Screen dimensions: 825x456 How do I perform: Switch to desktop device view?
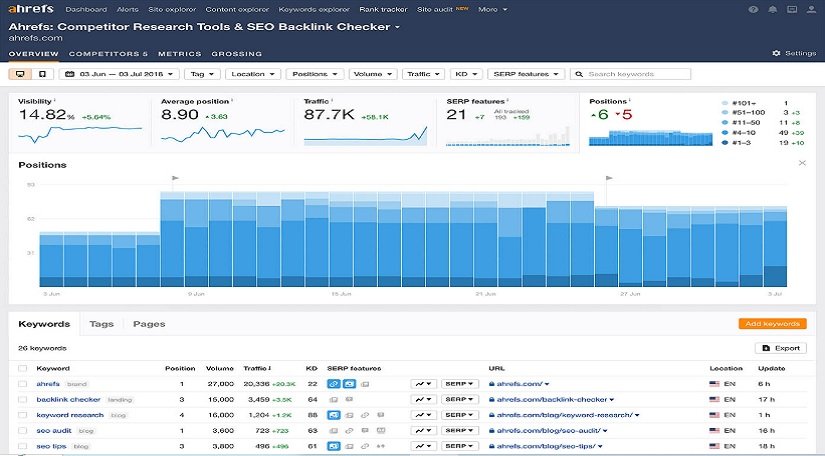pos(20,74)
